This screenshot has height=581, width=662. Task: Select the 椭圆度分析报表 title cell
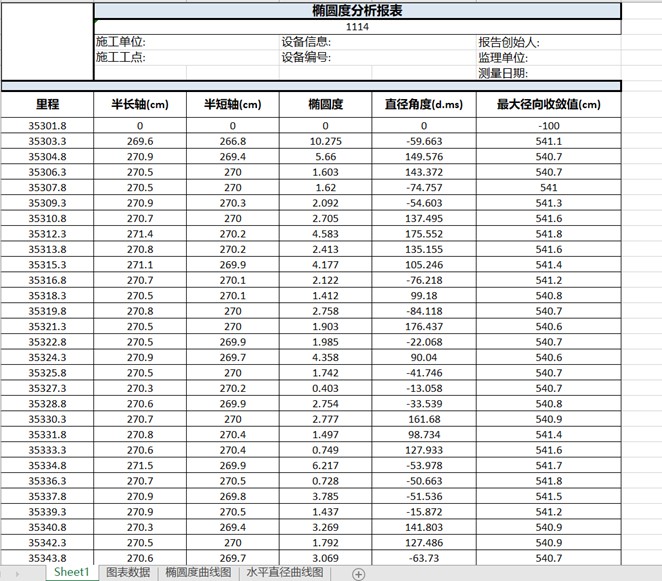click(357, 11)
